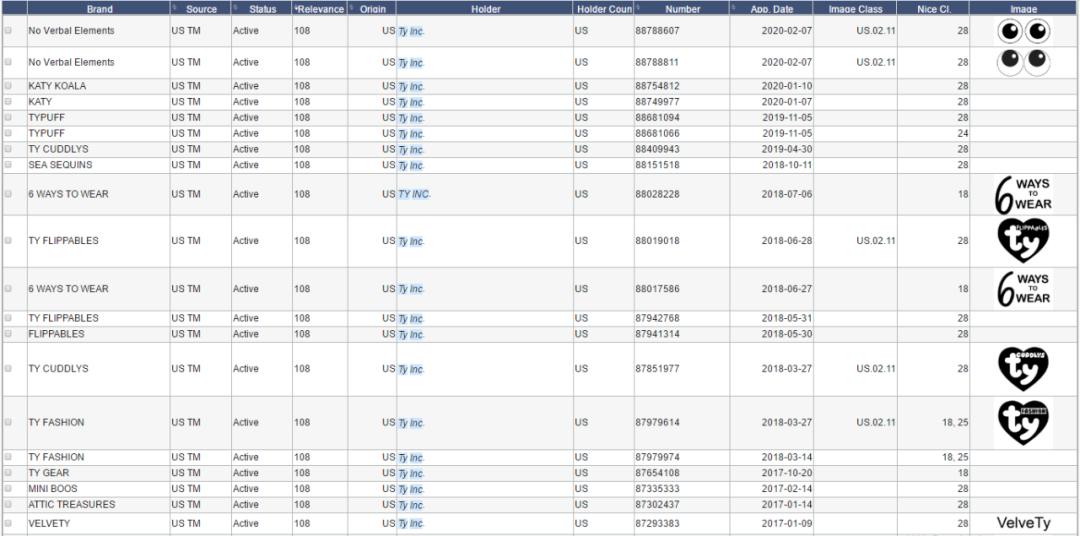Open Ty Inc. holder link in ATTIC TREASURES row
Screen dimensions: 1080x536
click(x=411, y=506)
